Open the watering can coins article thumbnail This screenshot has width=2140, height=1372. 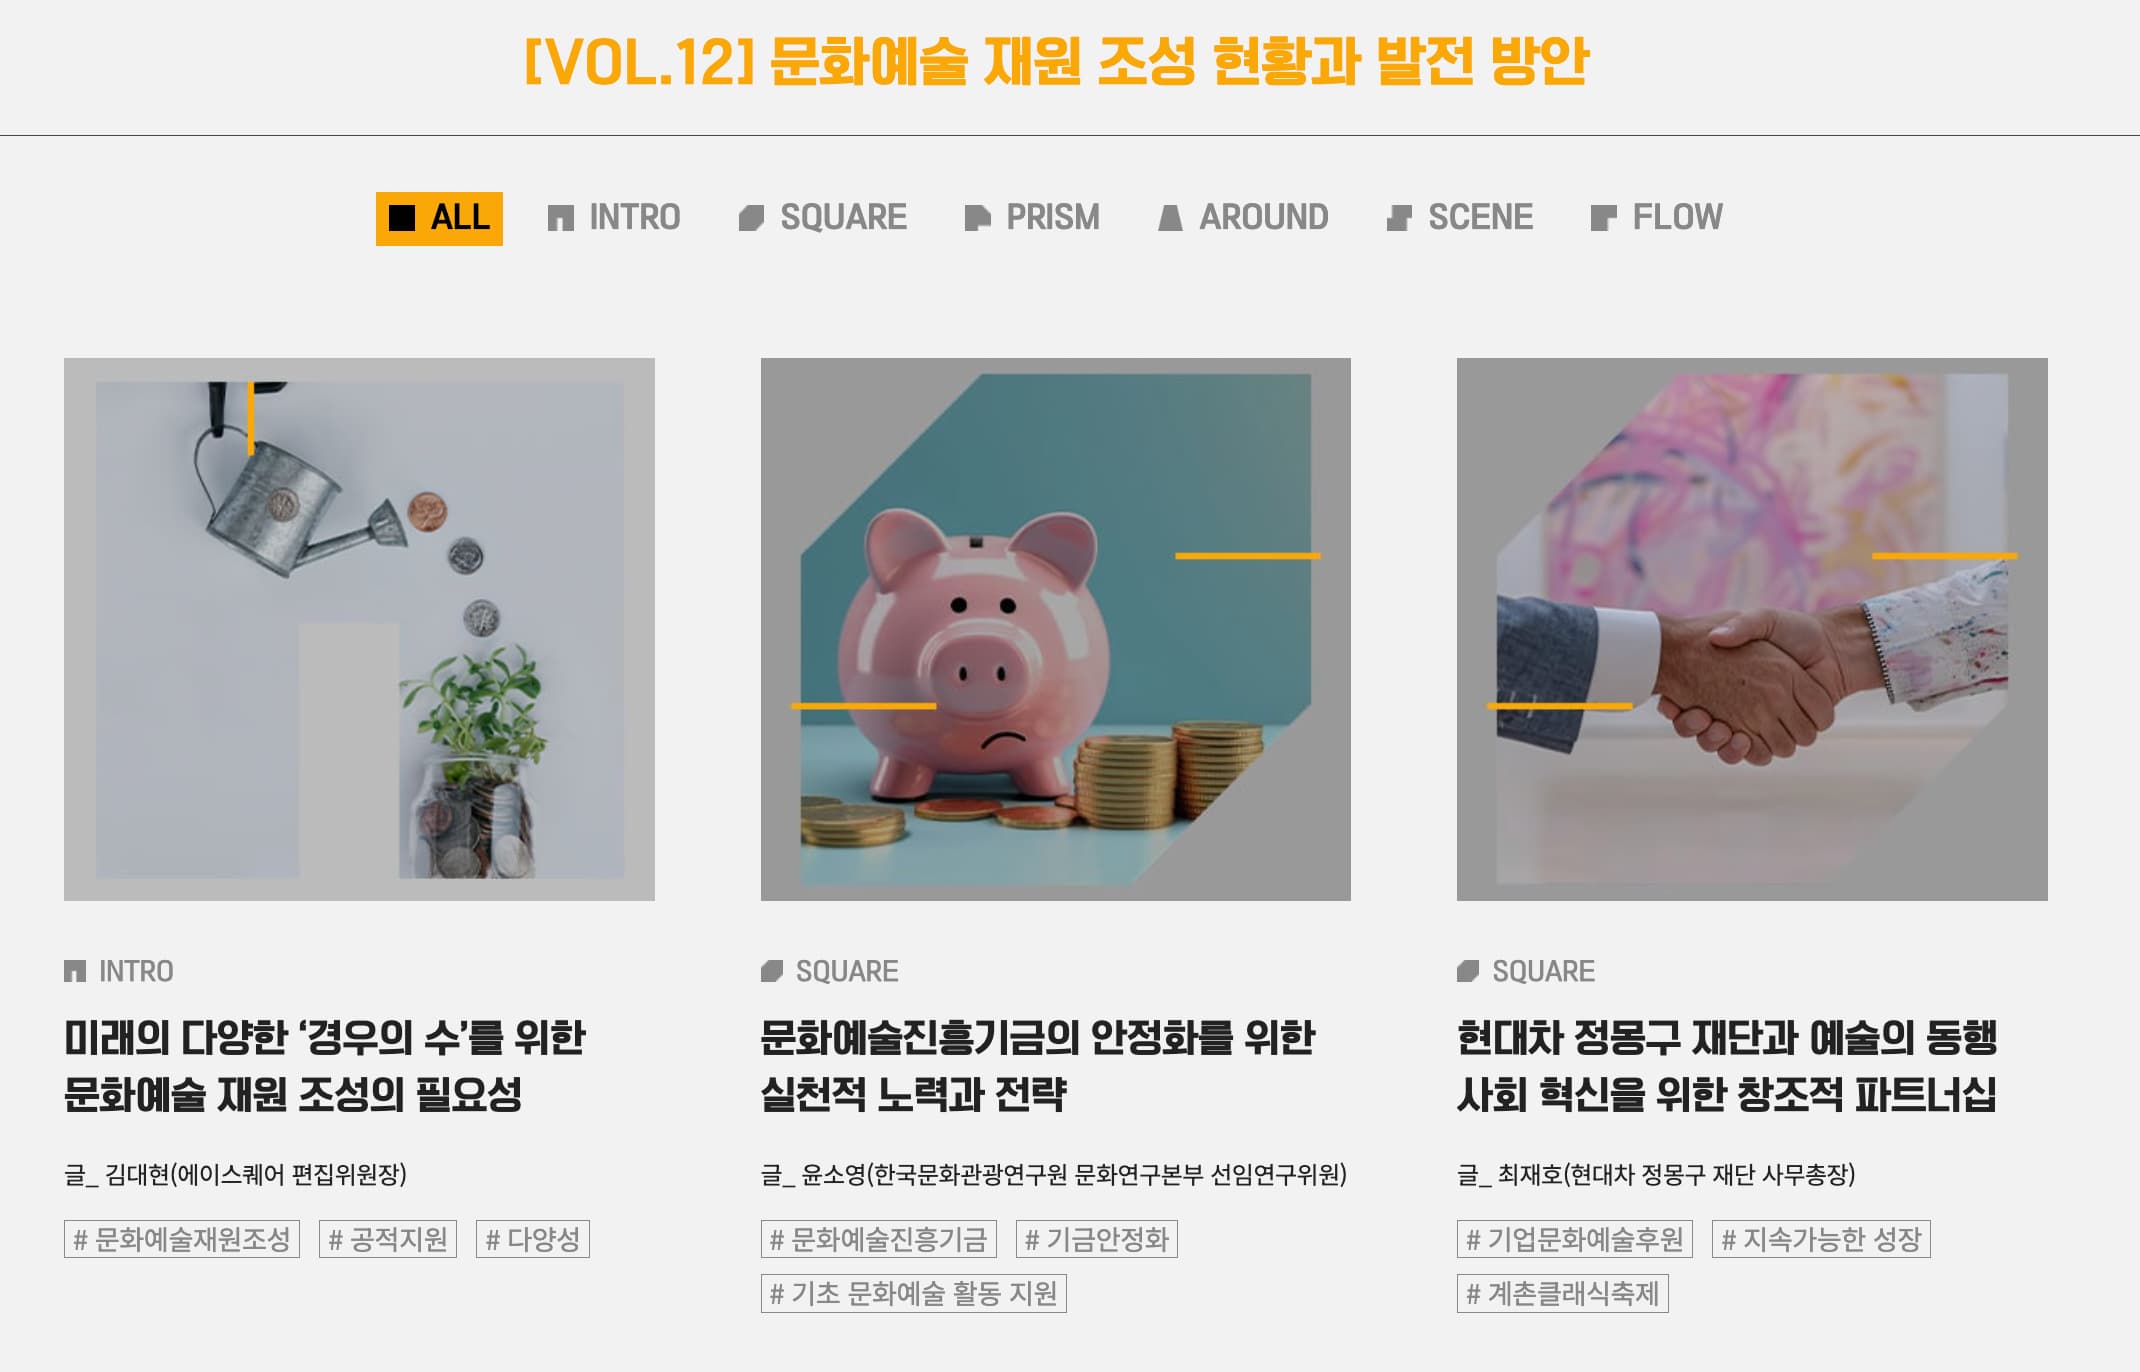click(359, 629)
